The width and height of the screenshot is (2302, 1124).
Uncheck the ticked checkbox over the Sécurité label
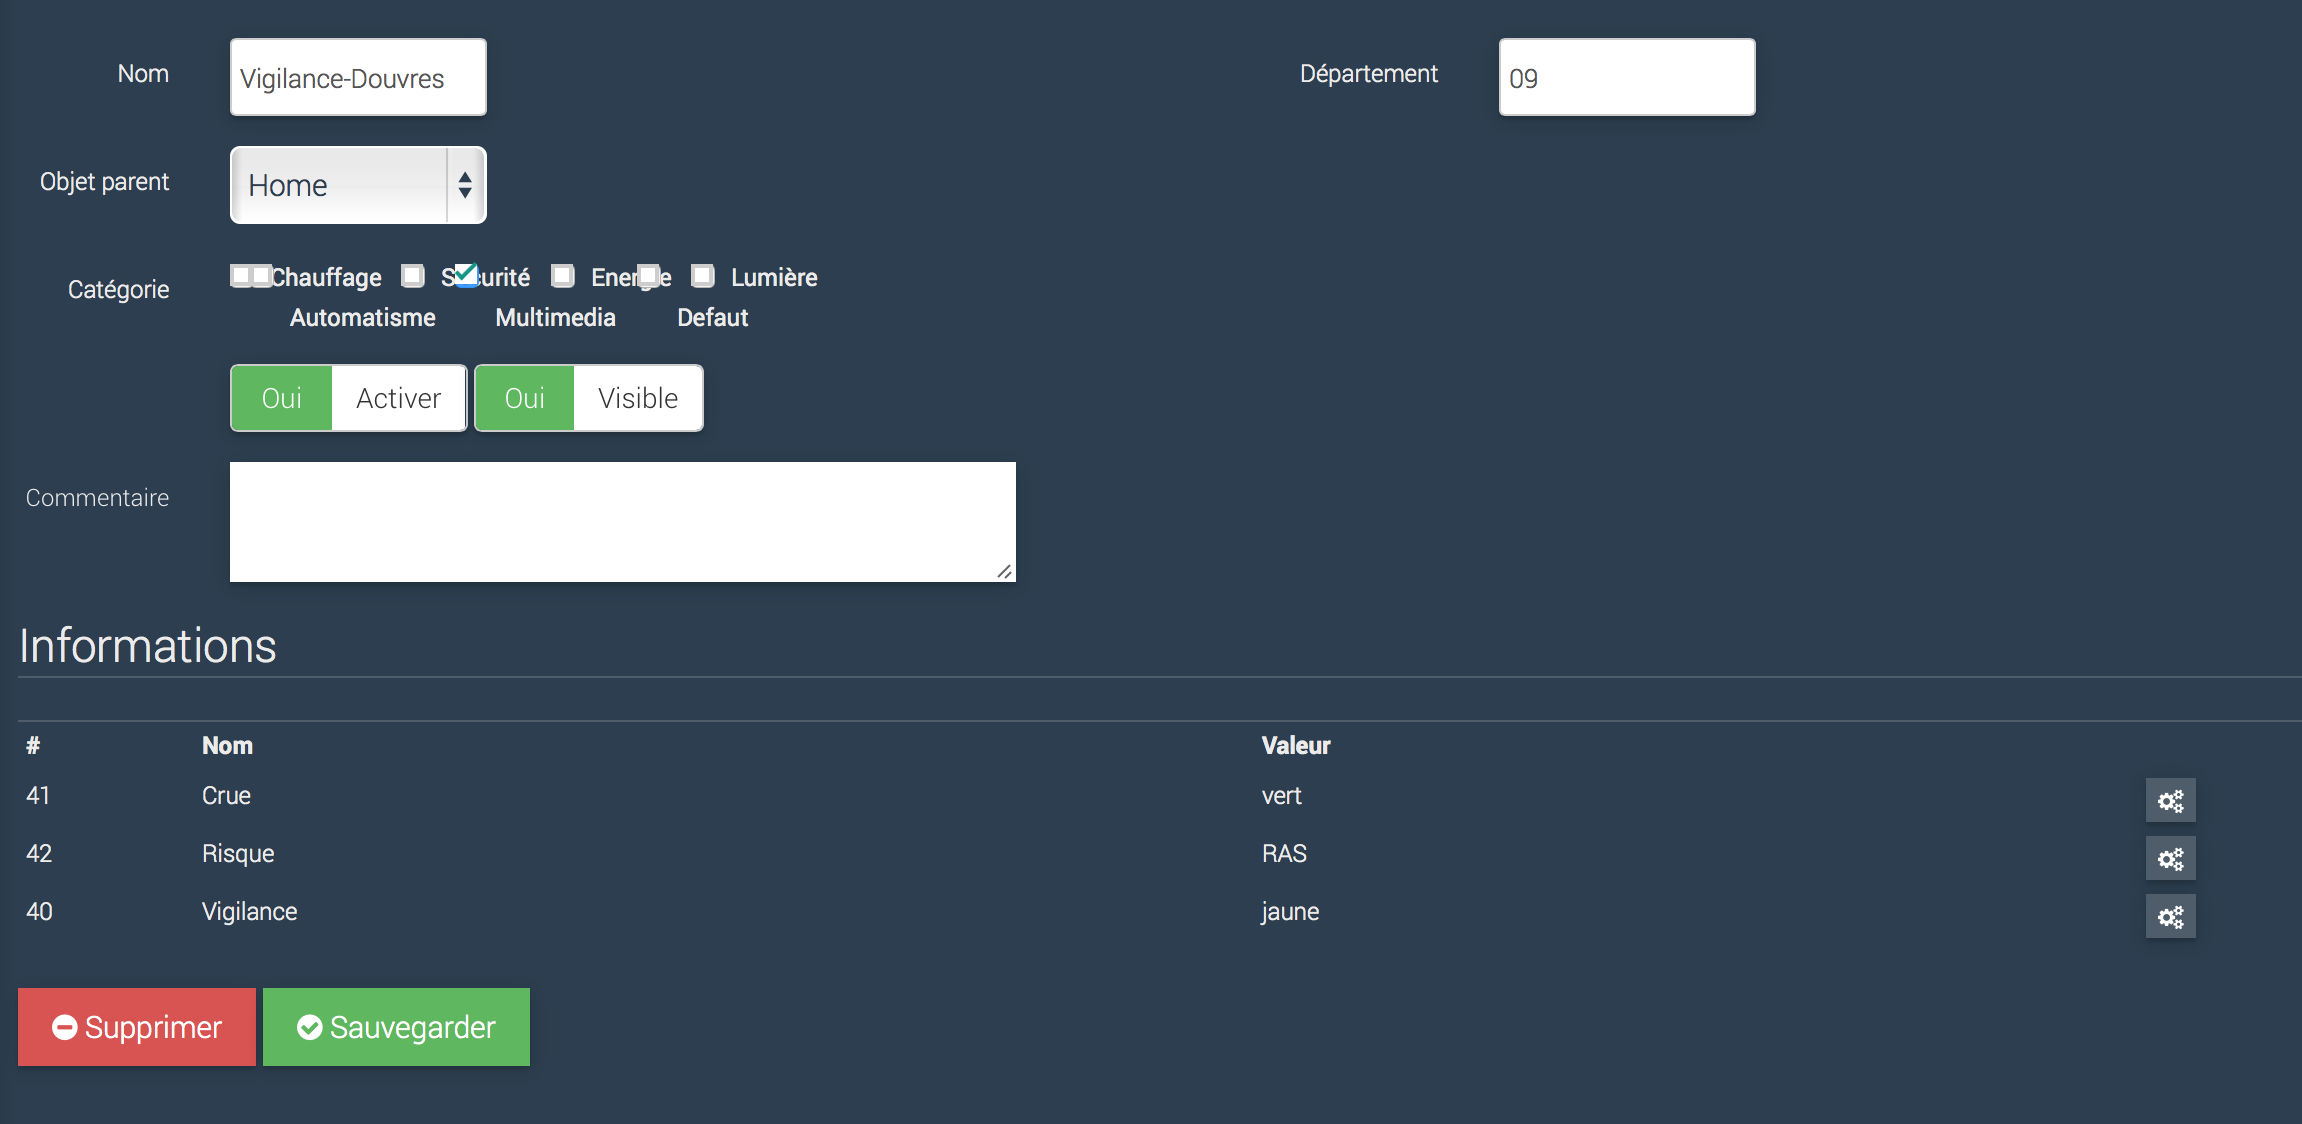466,275
